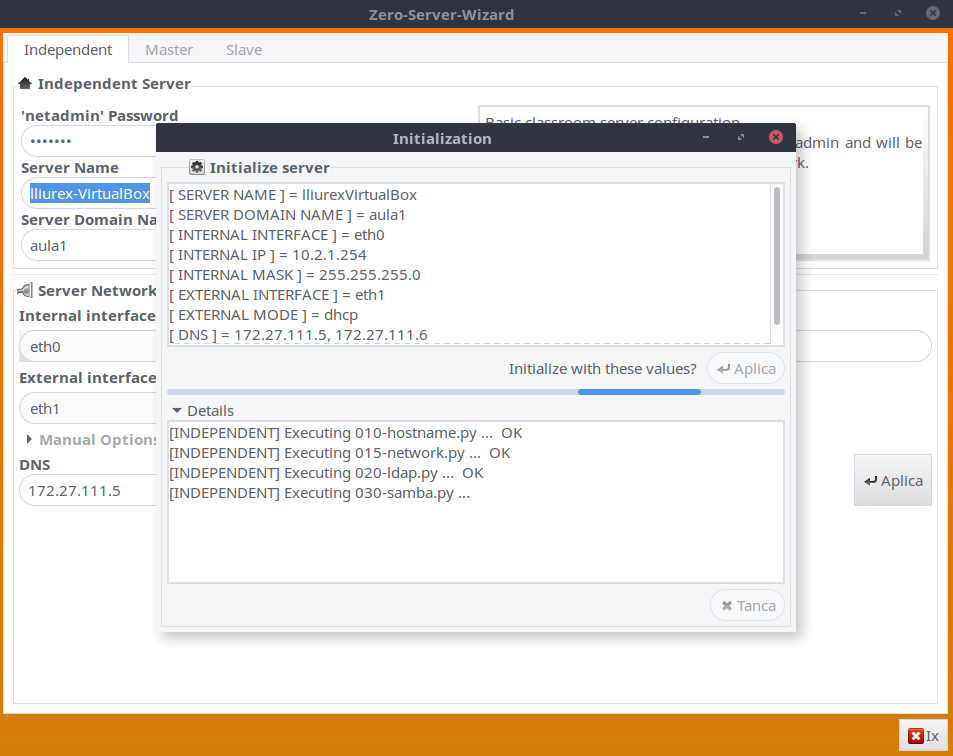The width and height of the screenshot is (953, 756).
Task: Close the Initialization dialog with the red button
Action: coord(775,138)
